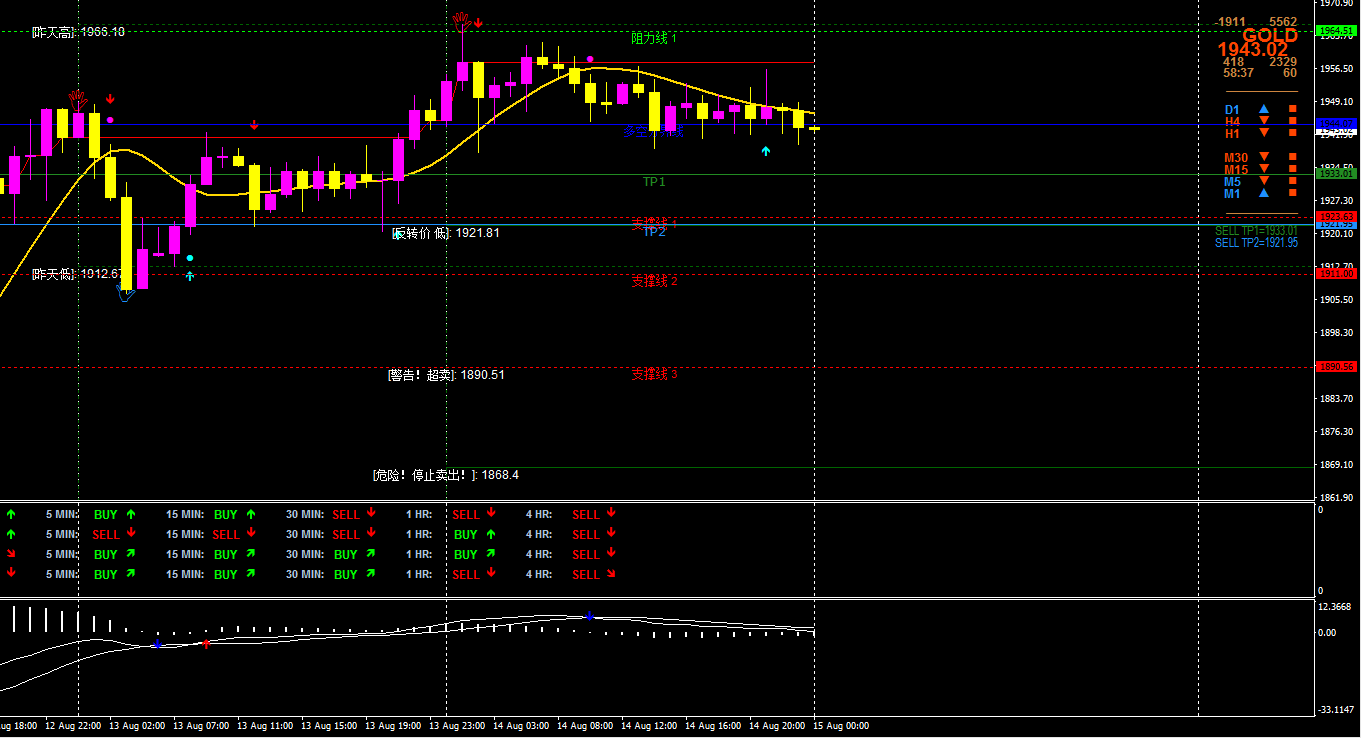The image size is (1361, 739).
Task: Click the red diagonal arrow at the left of the signal panel
Action: point(11,554)
